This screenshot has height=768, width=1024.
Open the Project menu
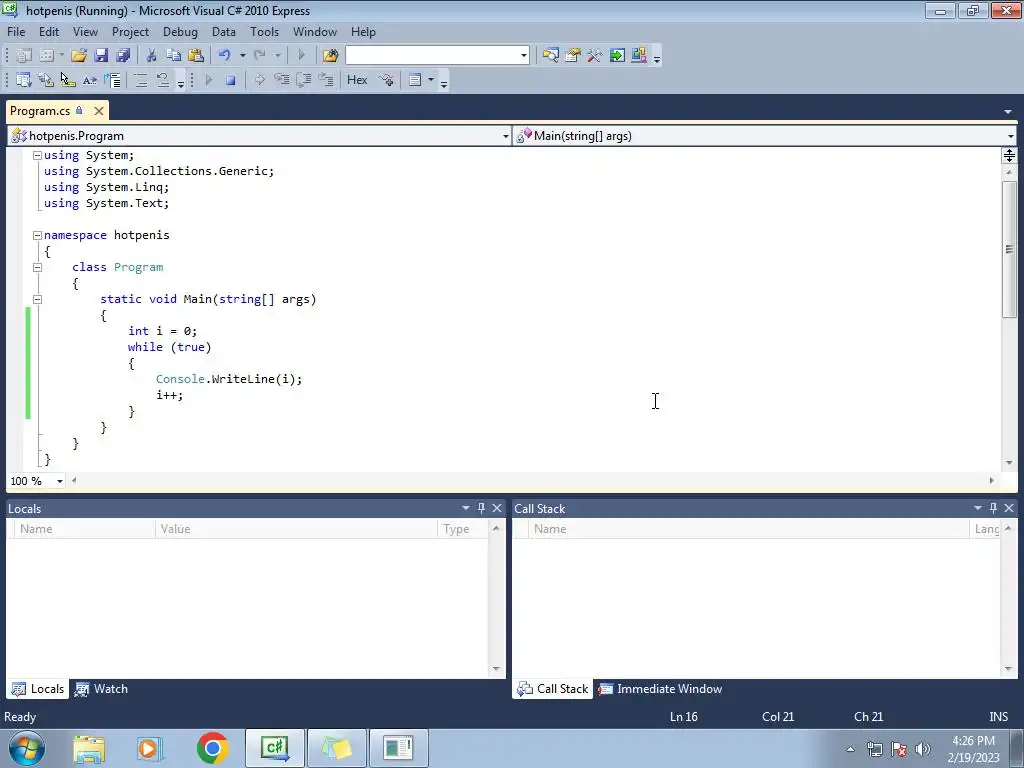point(130,32)
